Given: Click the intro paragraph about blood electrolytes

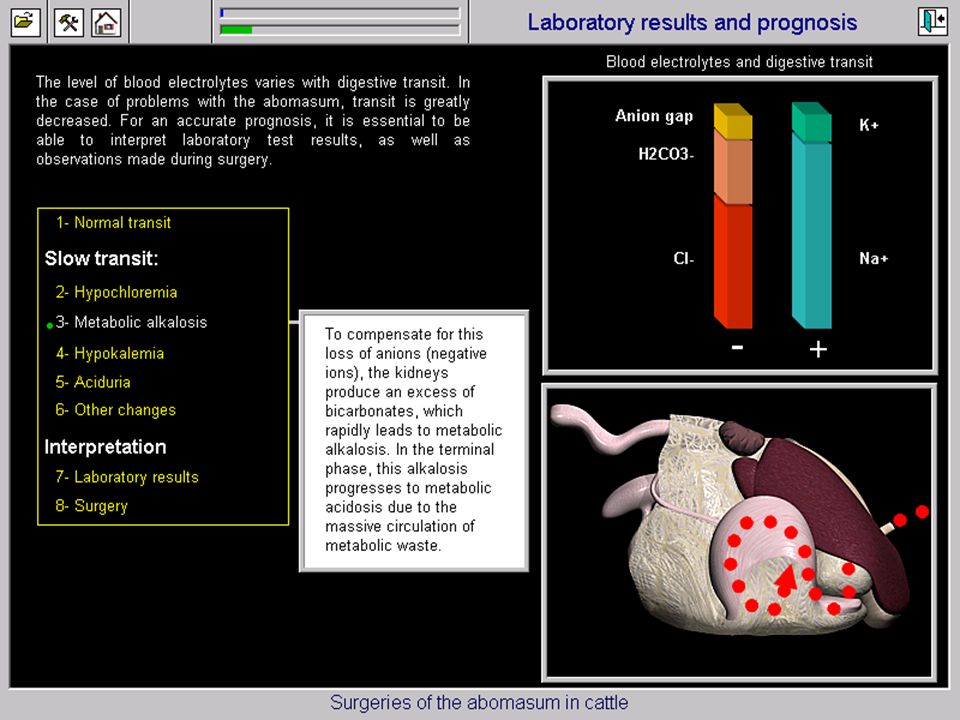Looking at the screenshot, I should 253,121.
